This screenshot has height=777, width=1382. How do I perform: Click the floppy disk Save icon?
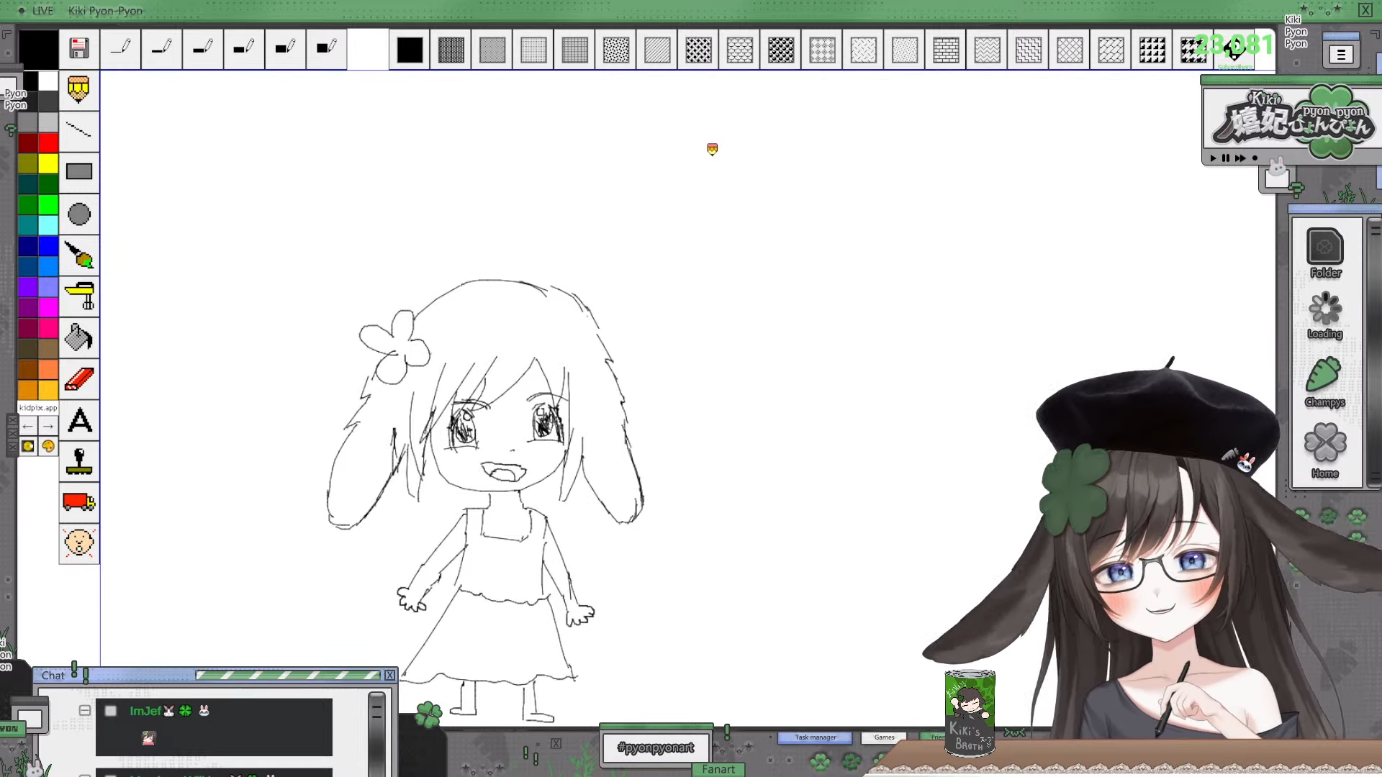click(x=79, y=48)
